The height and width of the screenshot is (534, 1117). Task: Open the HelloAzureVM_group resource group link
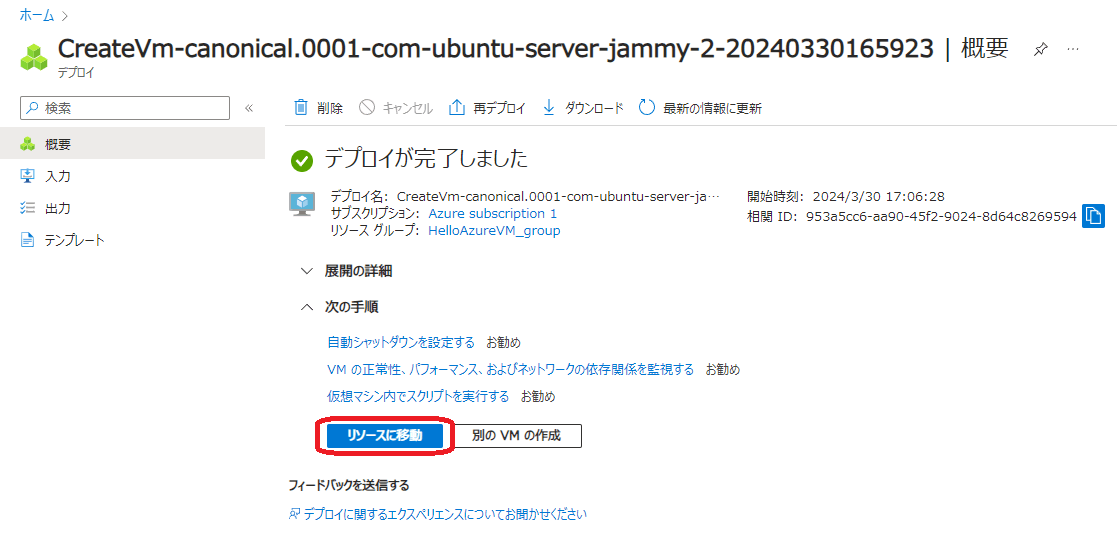[494, 231]
